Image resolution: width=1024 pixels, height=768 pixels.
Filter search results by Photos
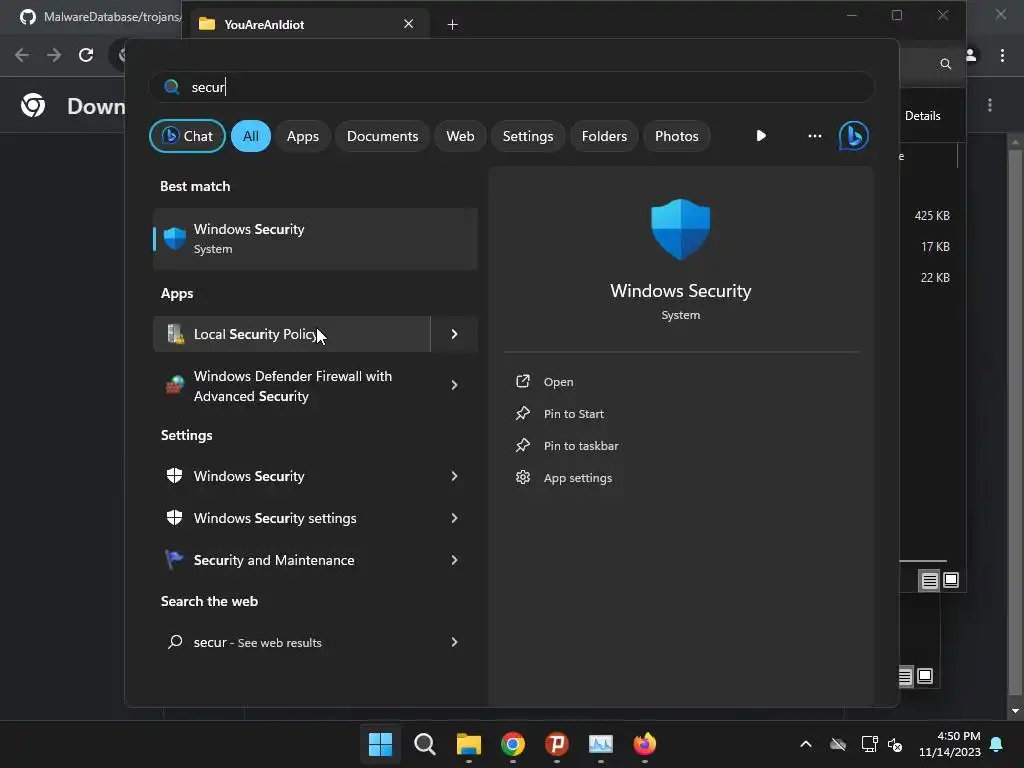tap(677, 136)
